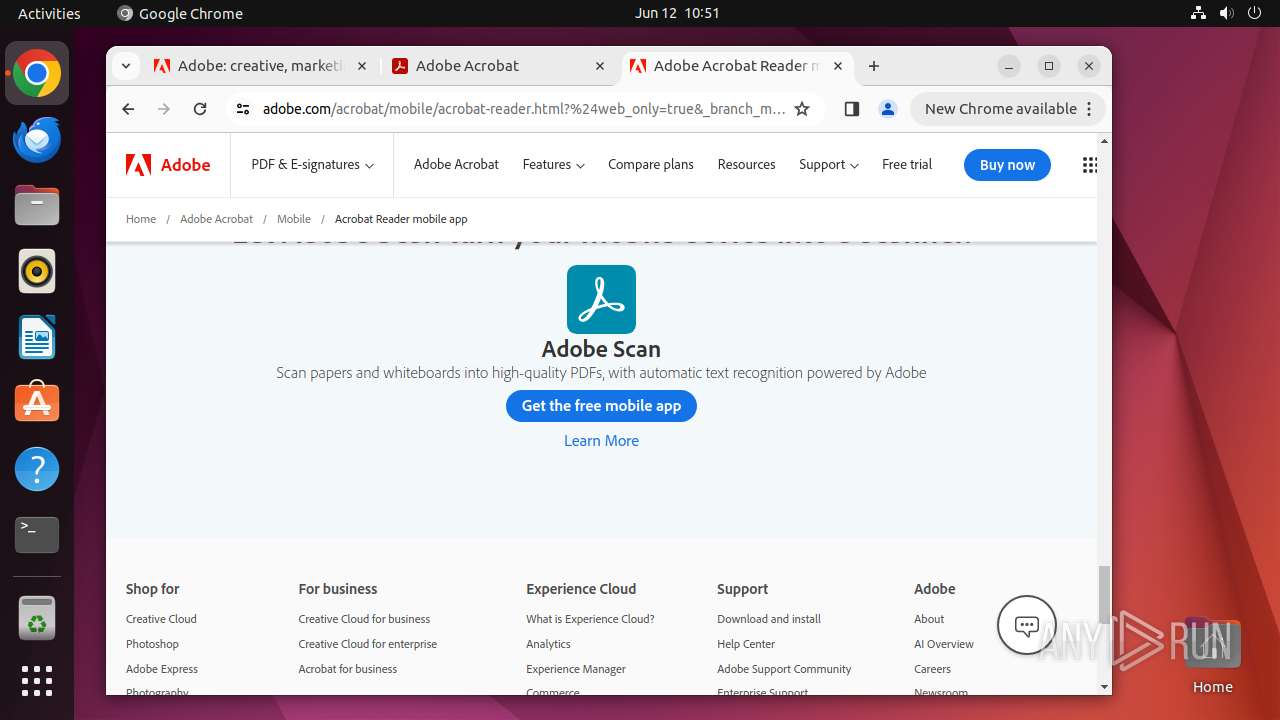Close the Adobe creative marketing tab
This screenshot has width=1280, height=720.
[x=362, y=66]
